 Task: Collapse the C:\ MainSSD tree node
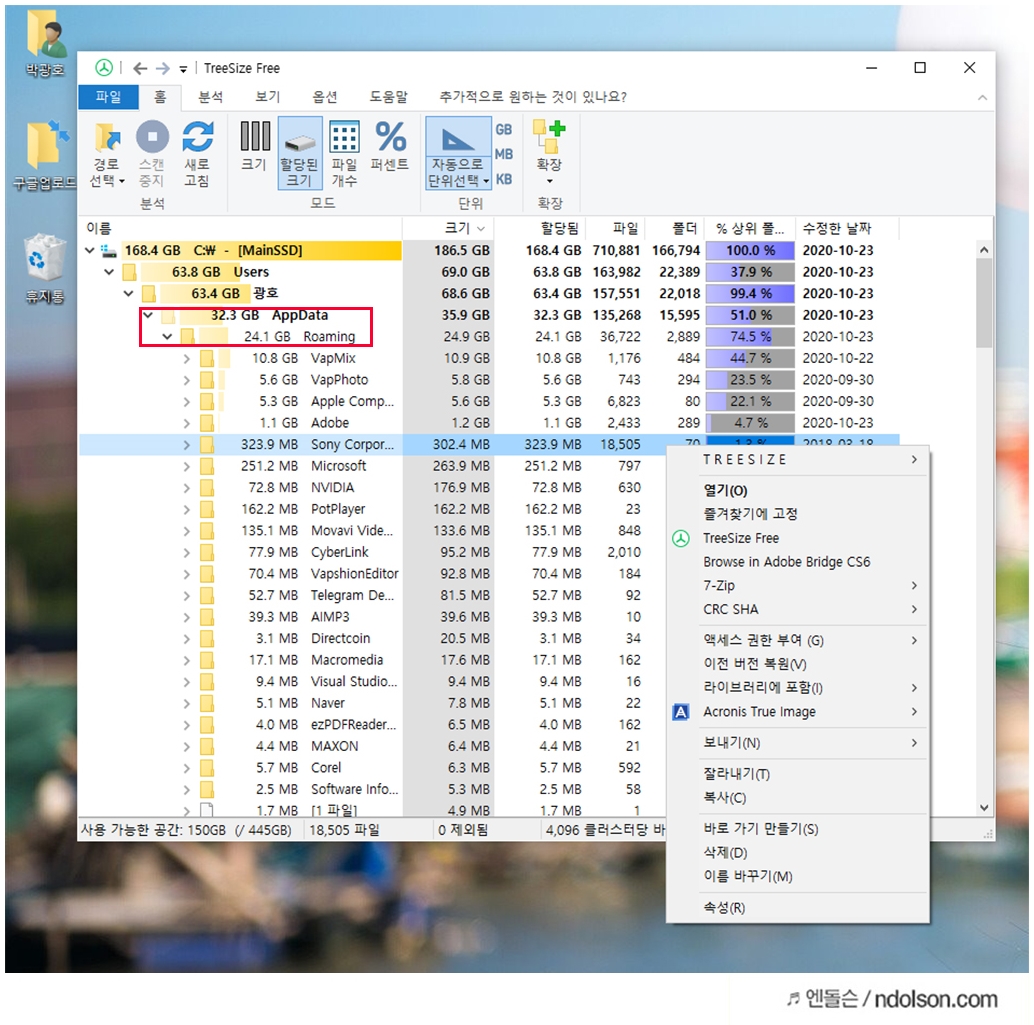point(90,250)
